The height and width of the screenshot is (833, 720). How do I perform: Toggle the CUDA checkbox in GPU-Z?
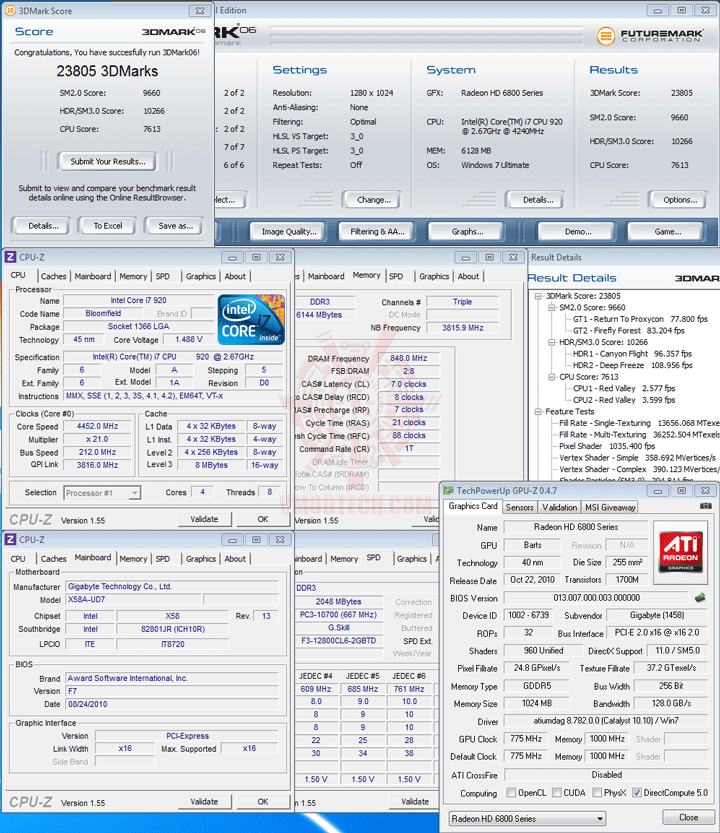pyautogui.click(x=557, y=793)
